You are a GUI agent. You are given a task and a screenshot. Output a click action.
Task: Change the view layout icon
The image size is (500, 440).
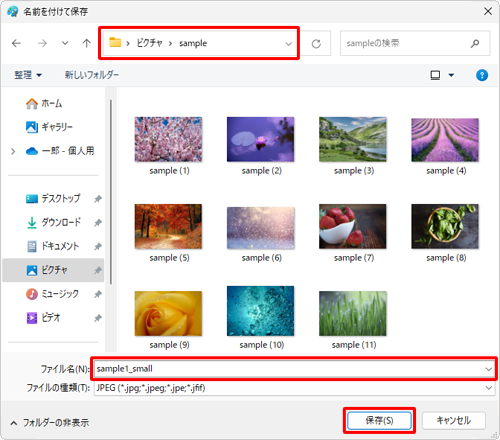click(435, 75)
